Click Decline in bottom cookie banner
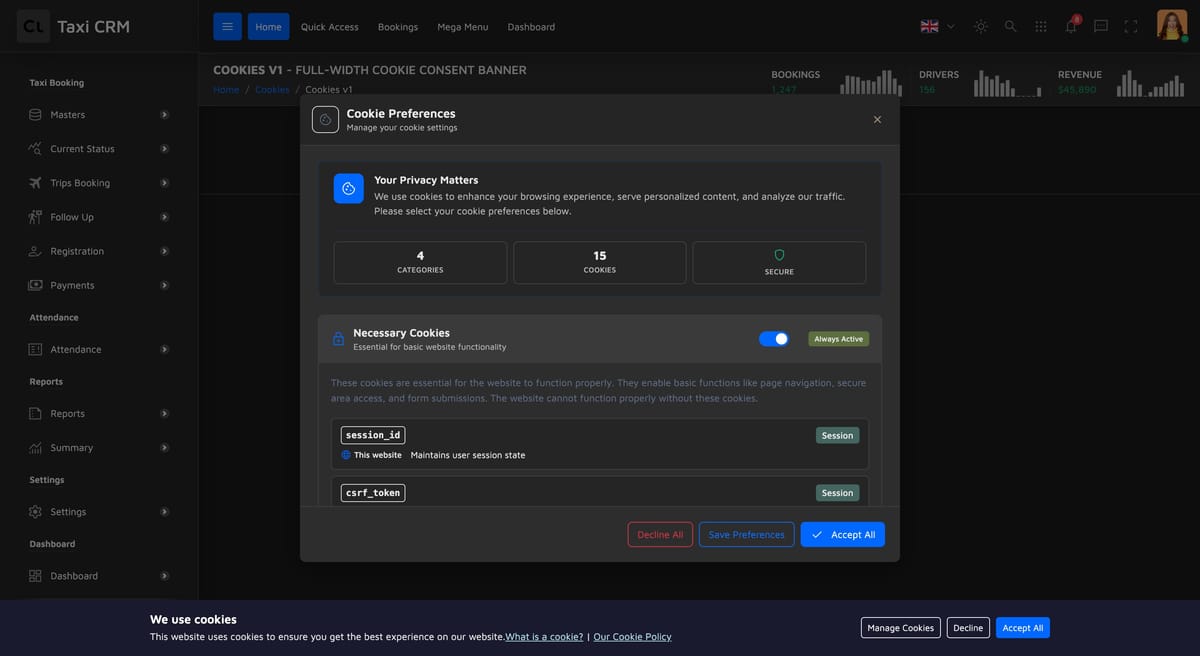 [x=968, y=628]
